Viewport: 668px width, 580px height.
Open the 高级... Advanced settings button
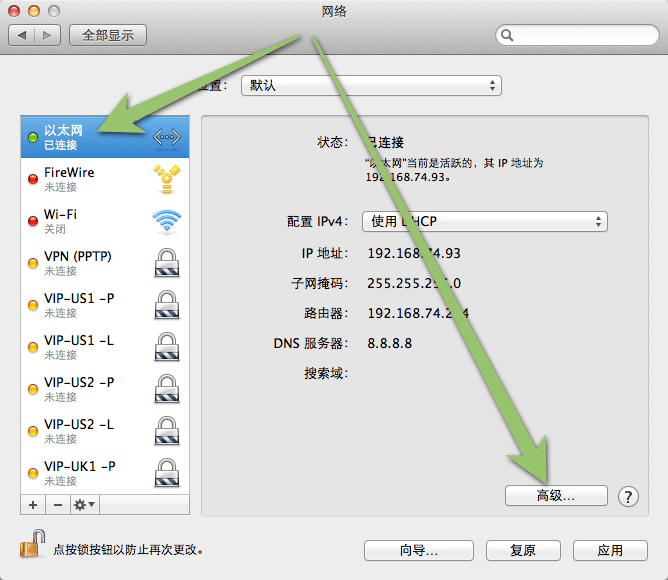click(556, 496)
